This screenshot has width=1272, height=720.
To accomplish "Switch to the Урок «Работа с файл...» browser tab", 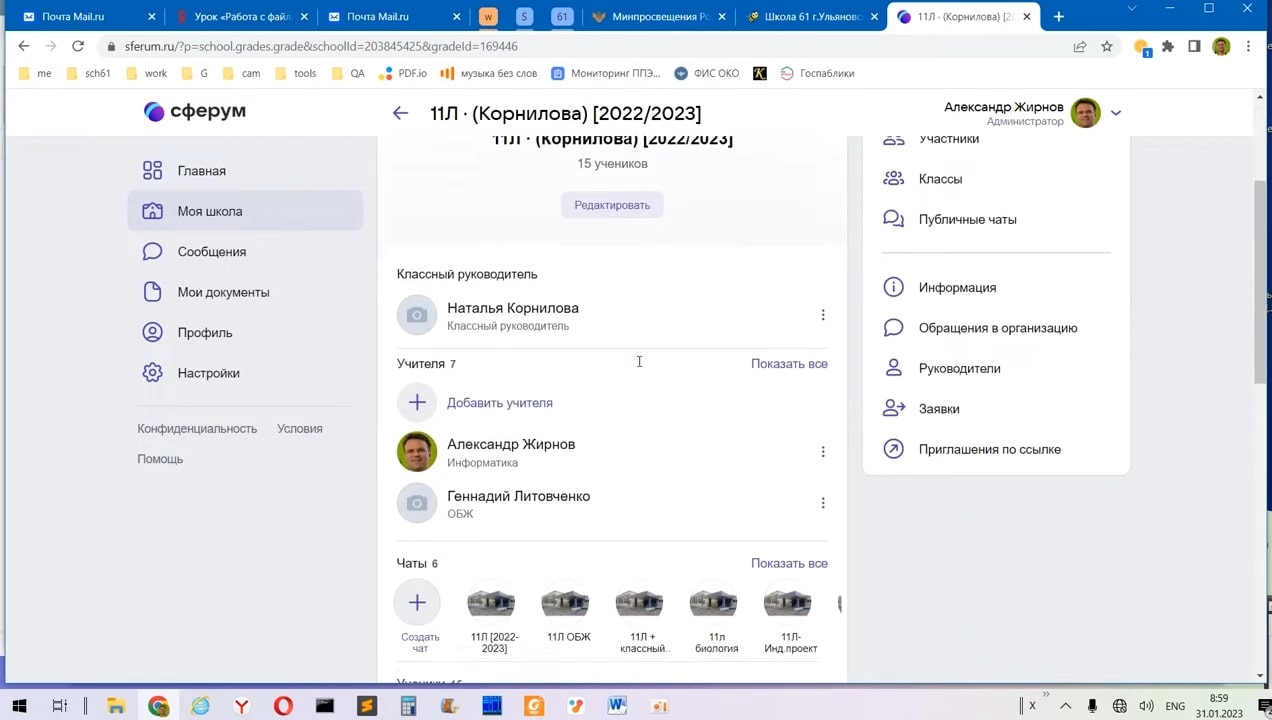I will 240,16.
